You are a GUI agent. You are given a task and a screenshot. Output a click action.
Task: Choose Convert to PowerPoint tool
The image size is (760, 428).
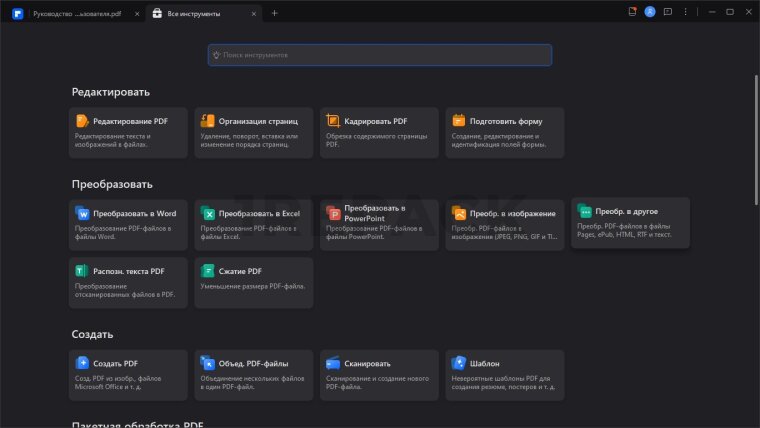click(x=379, y=224)
